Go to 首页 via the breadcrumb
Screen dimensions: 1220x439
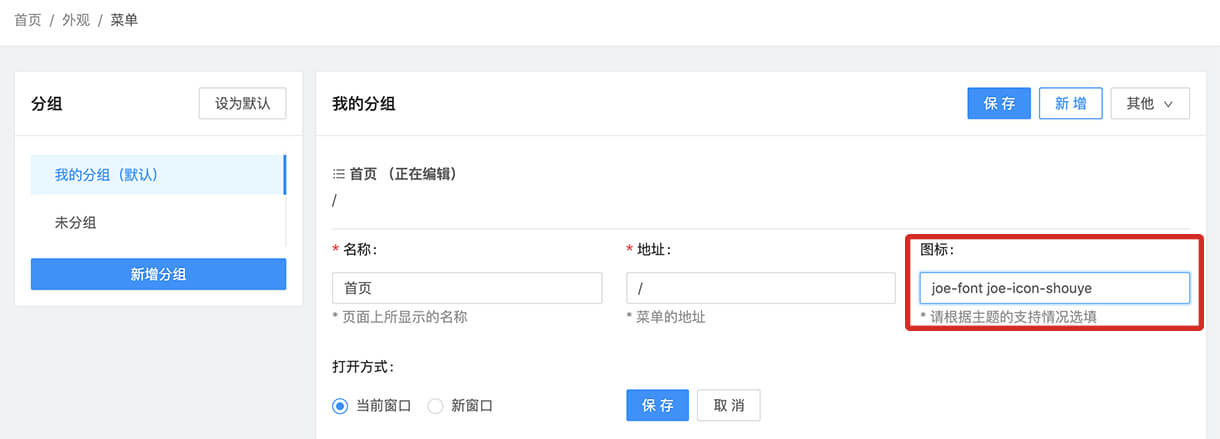coord(28,19)
